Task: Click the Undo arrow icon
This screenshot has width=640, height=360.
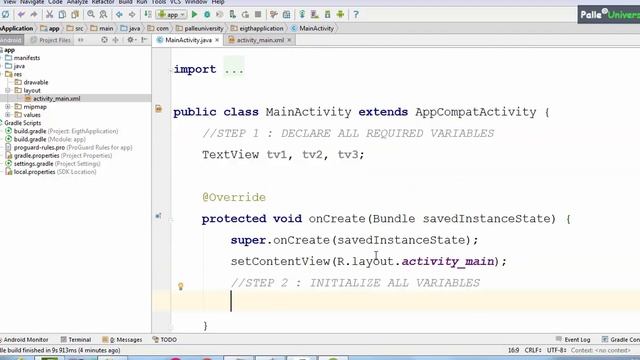Action: (21, 15)
